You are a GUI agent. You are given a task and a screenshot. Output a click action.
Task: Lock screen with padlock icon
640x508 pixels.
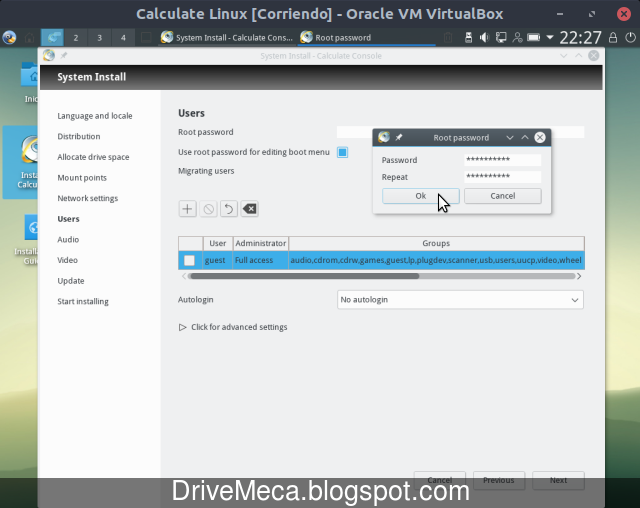pyautogui.click(x=613, y=38)
